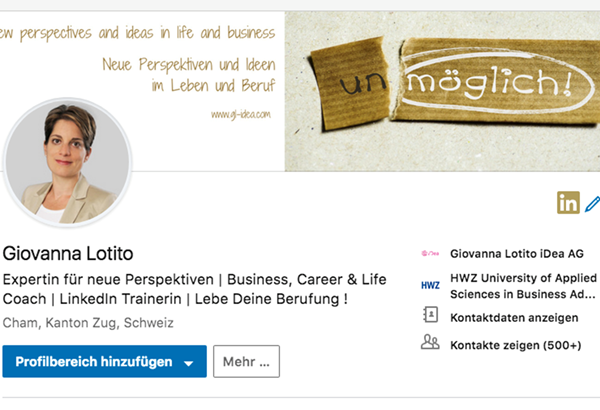This screenshot has height=410, width=600.
Task: Expand the Profilbereich hinzufügen dropdown arrow
Action: click(x=188, y=362)
